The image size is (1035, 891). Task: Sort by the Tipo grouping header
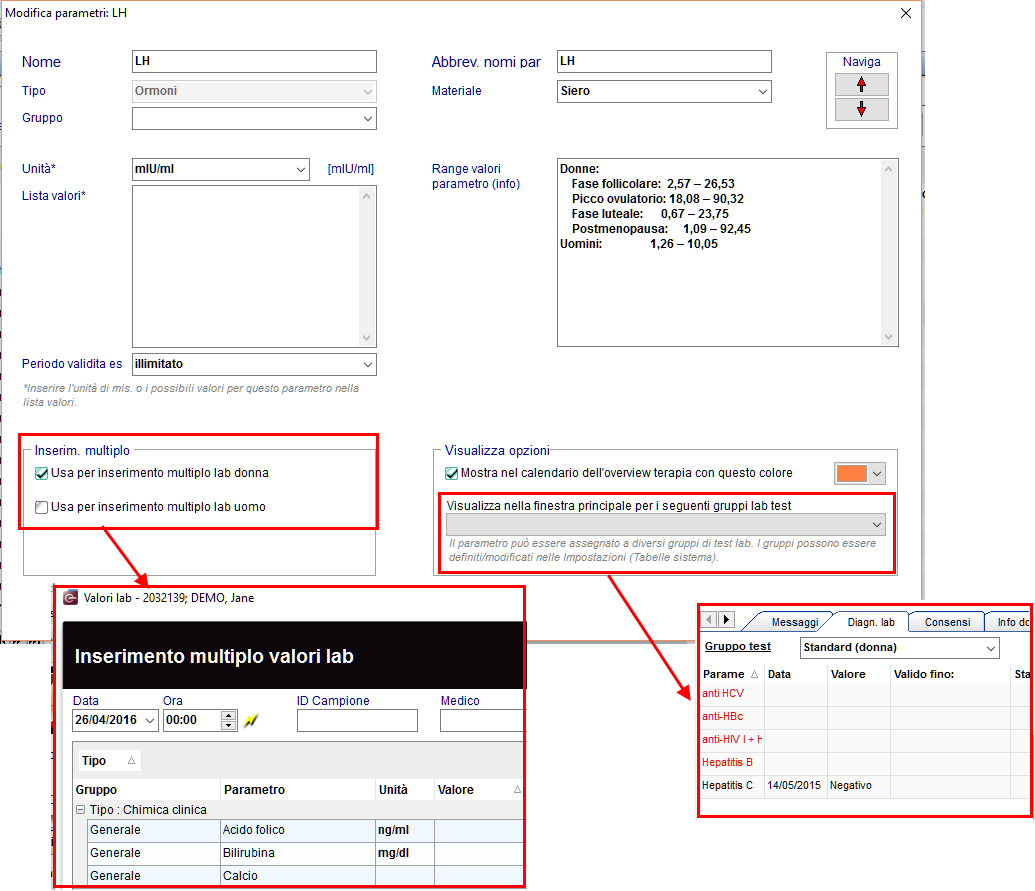[109, 760]
